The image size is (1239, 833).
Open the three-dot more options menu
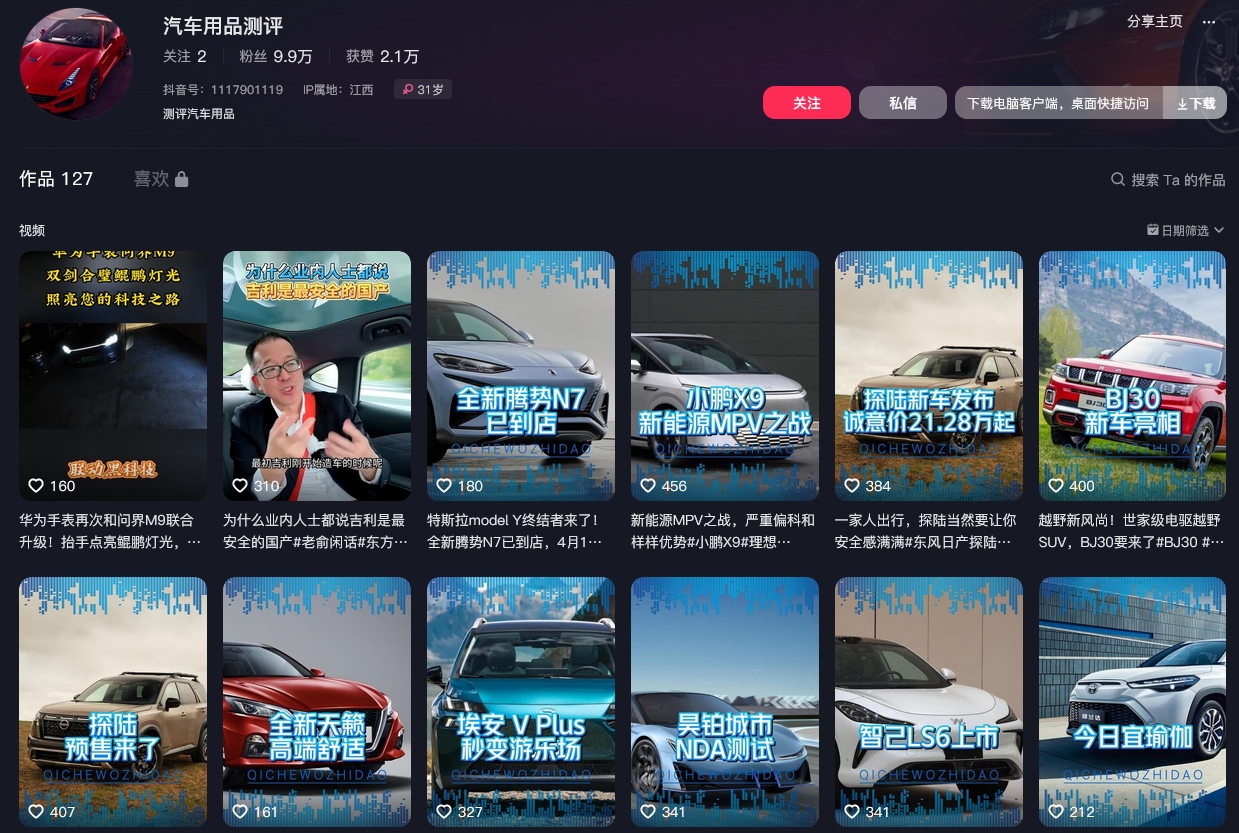tap(1208, 22)
